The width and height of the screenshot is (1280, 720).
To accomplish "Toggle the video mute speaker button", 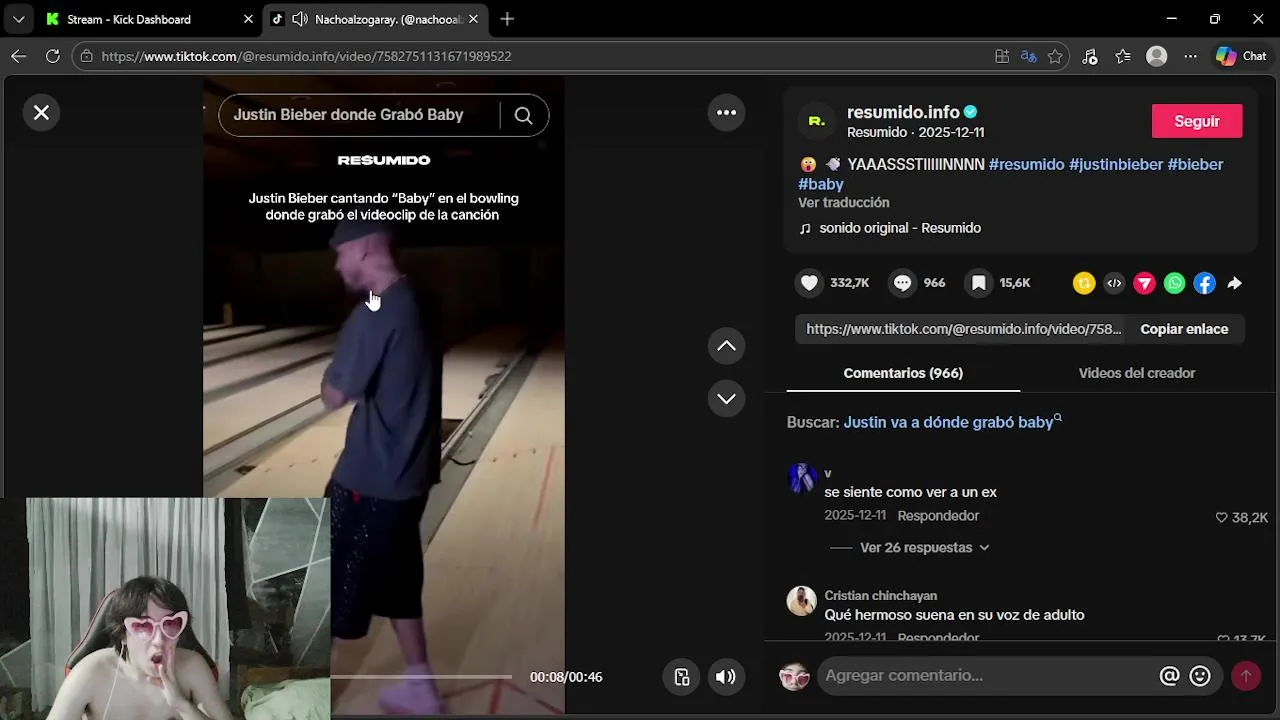I will 726,677.
